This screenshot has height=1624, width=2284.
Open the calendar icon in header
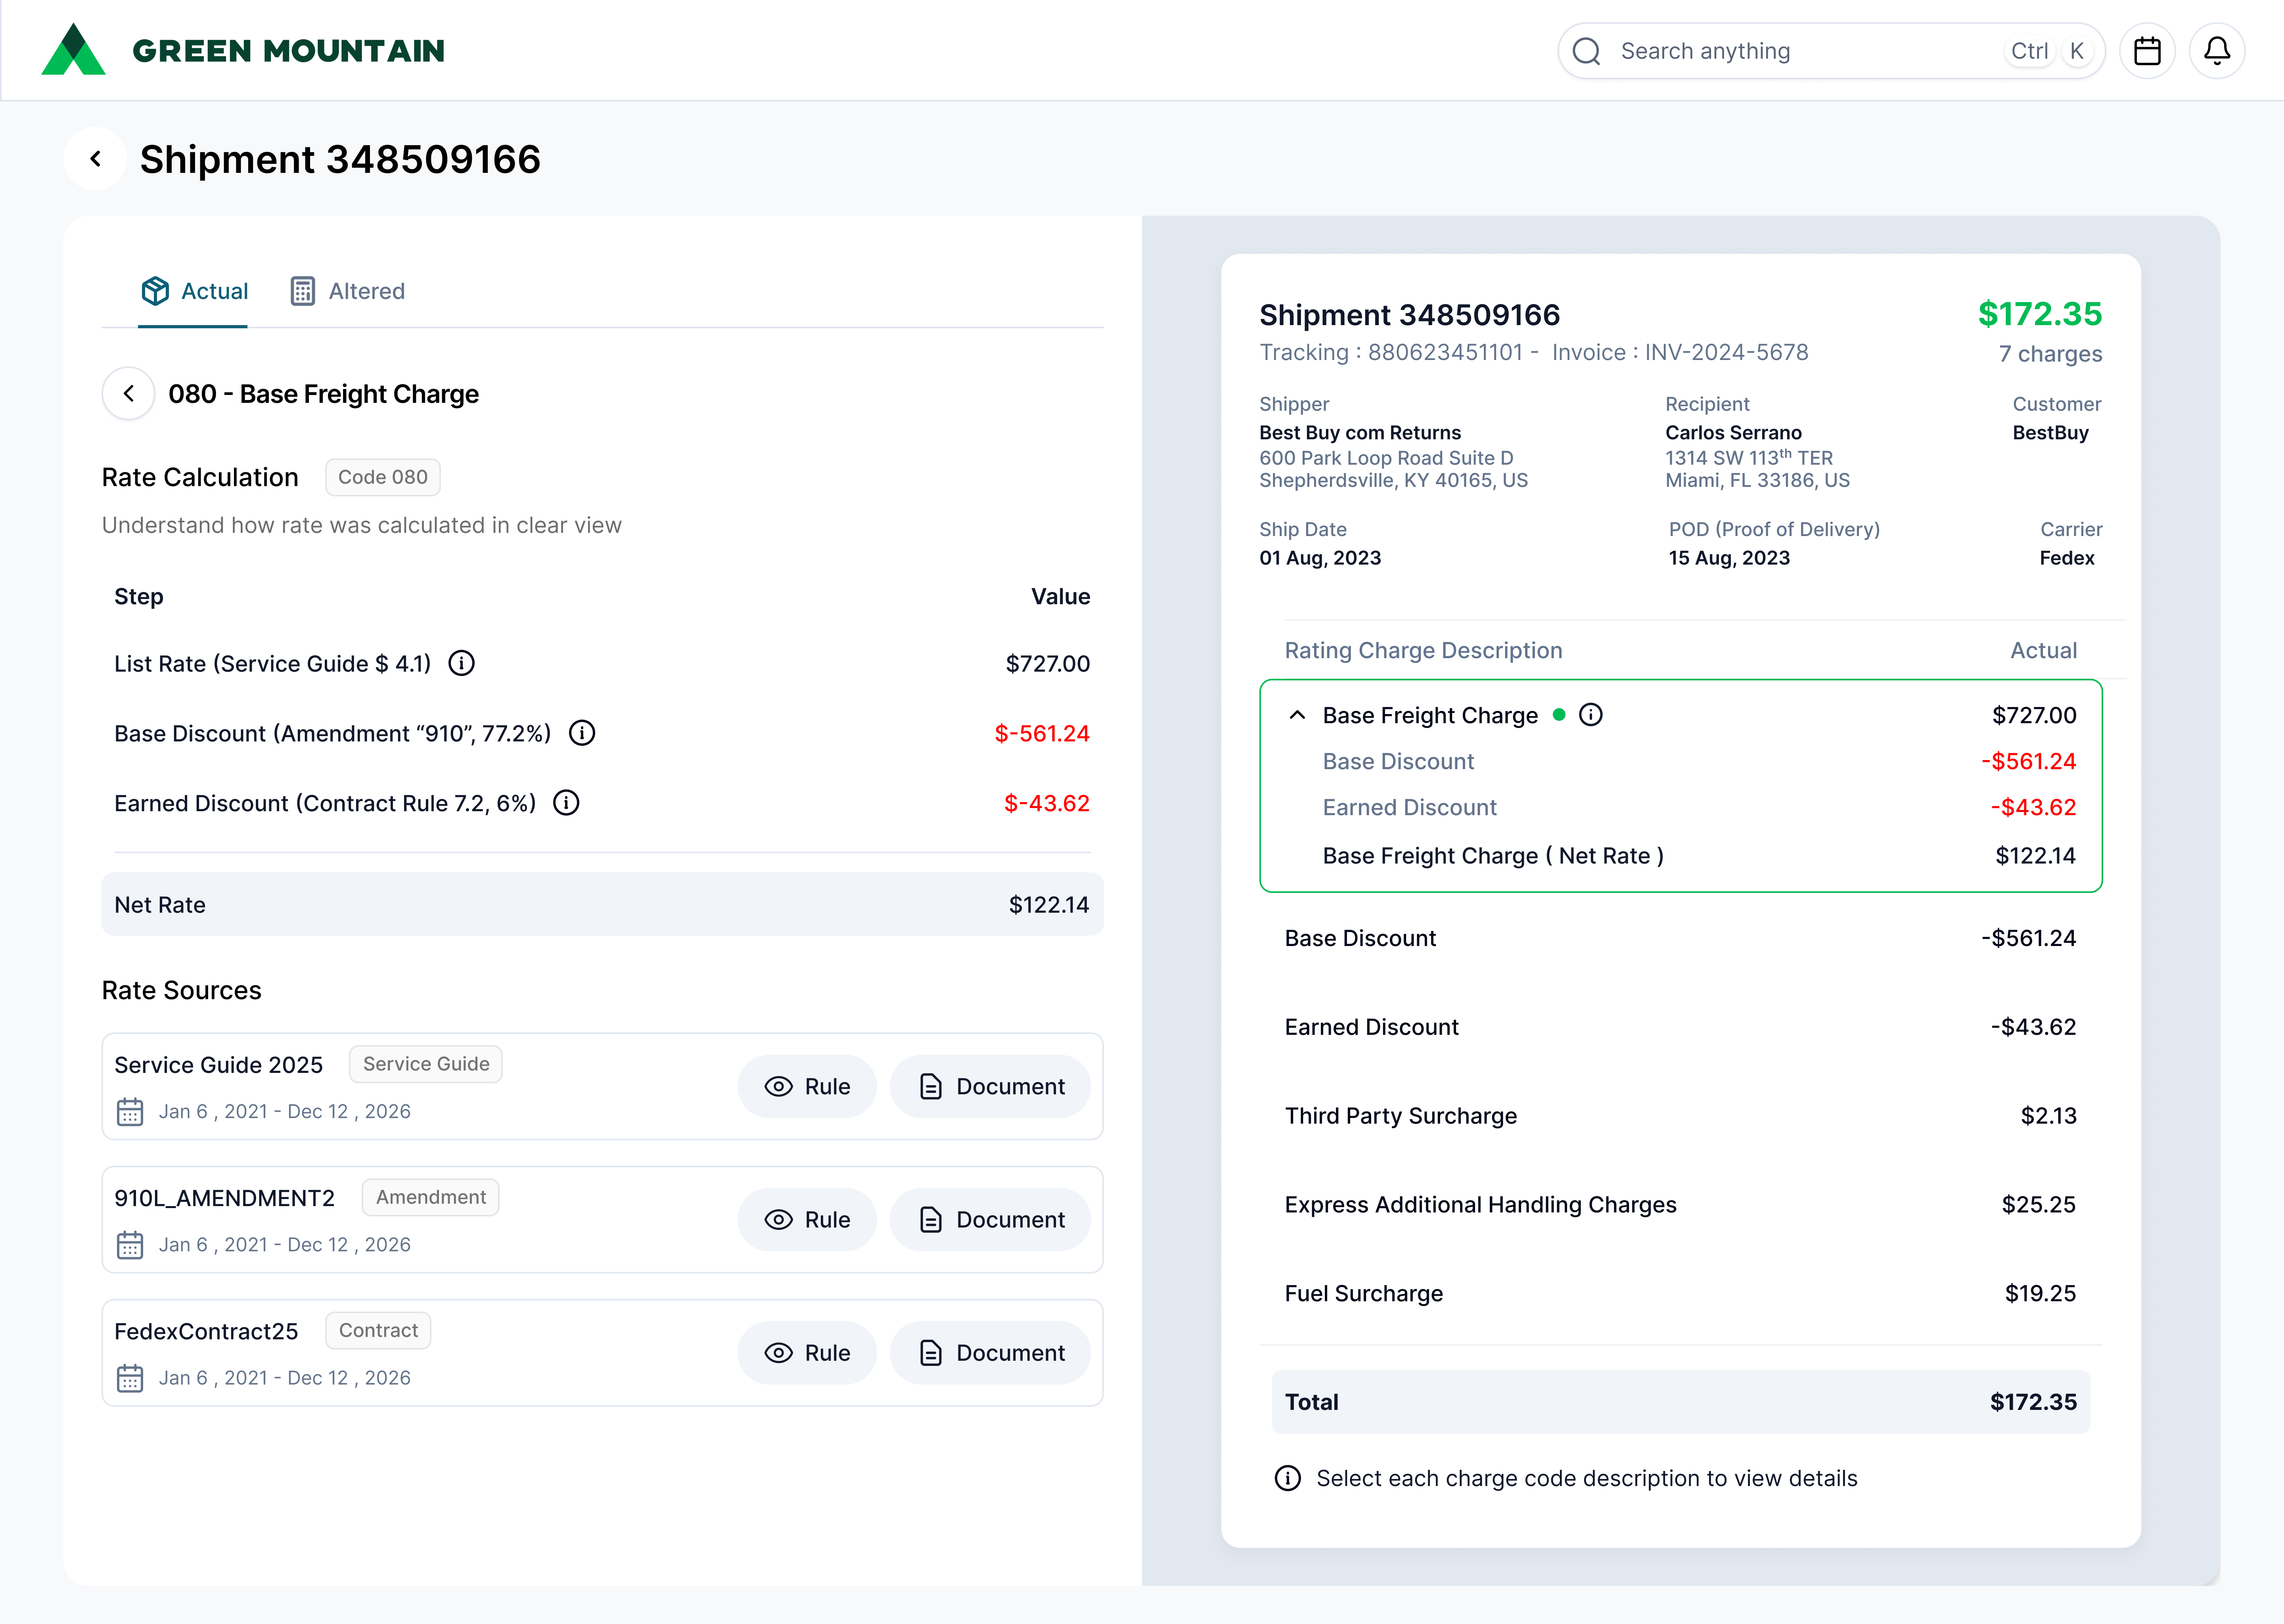pyautogui.click(x=2147, y=51)
